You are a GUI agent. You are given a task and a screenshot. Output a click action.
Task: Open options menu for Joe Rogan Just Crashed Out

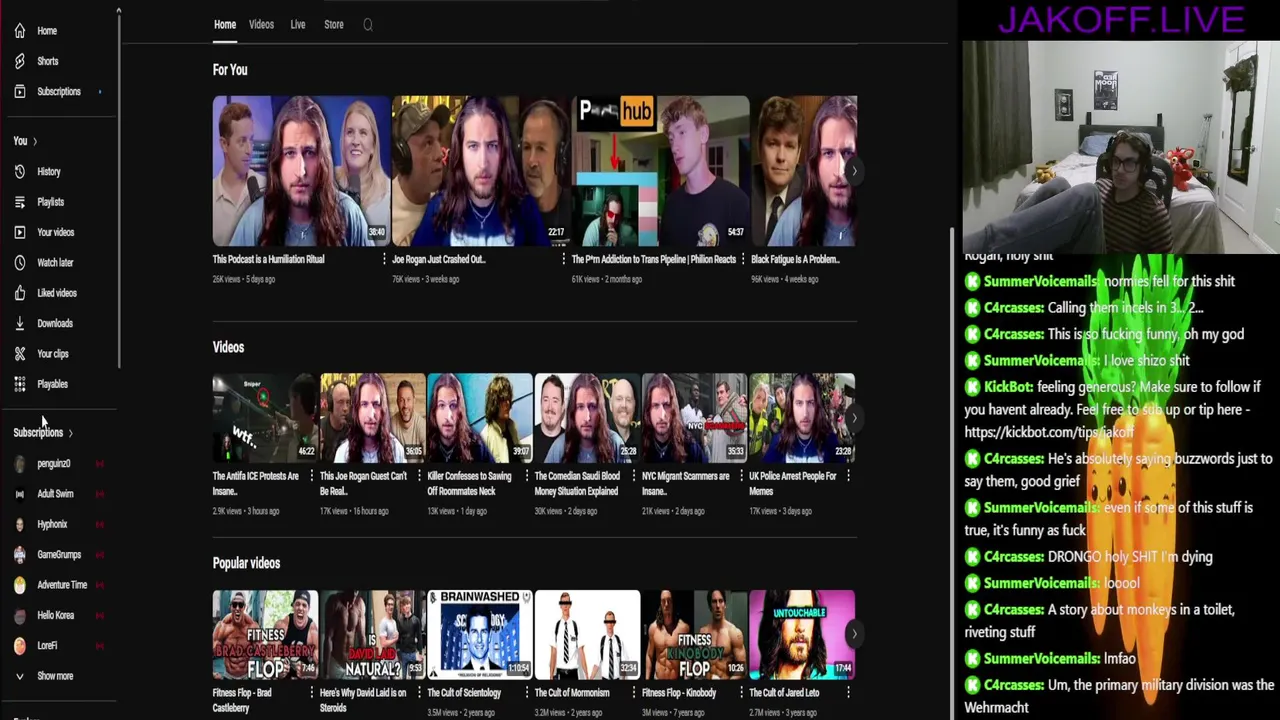[x=563, y=259]
